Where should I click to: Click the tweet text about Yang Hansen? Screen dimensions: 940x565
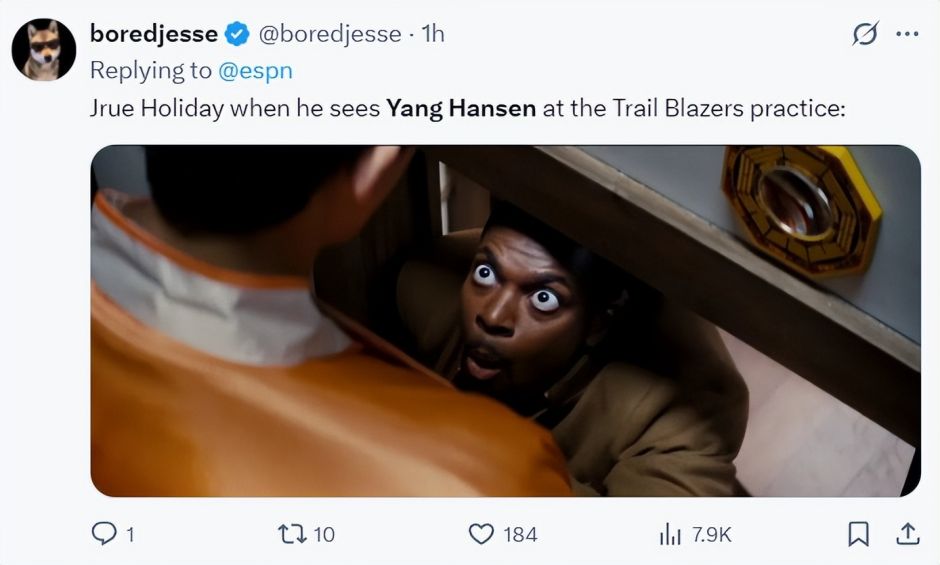coord(468,109)
